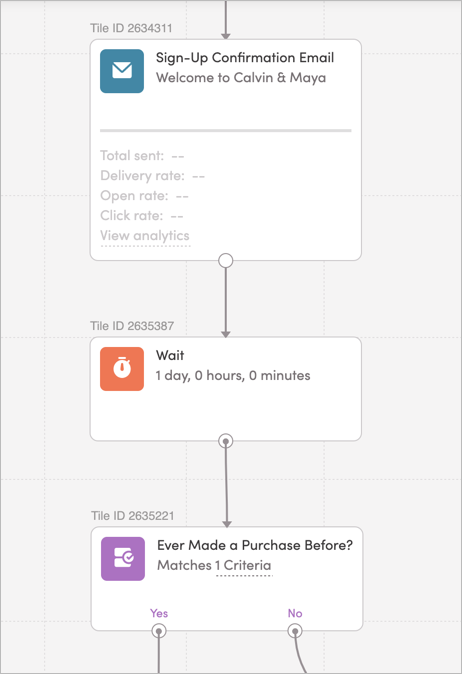Open the View analytics link
The height and width of the screenshot is (674, 462).
coord(145,236)
